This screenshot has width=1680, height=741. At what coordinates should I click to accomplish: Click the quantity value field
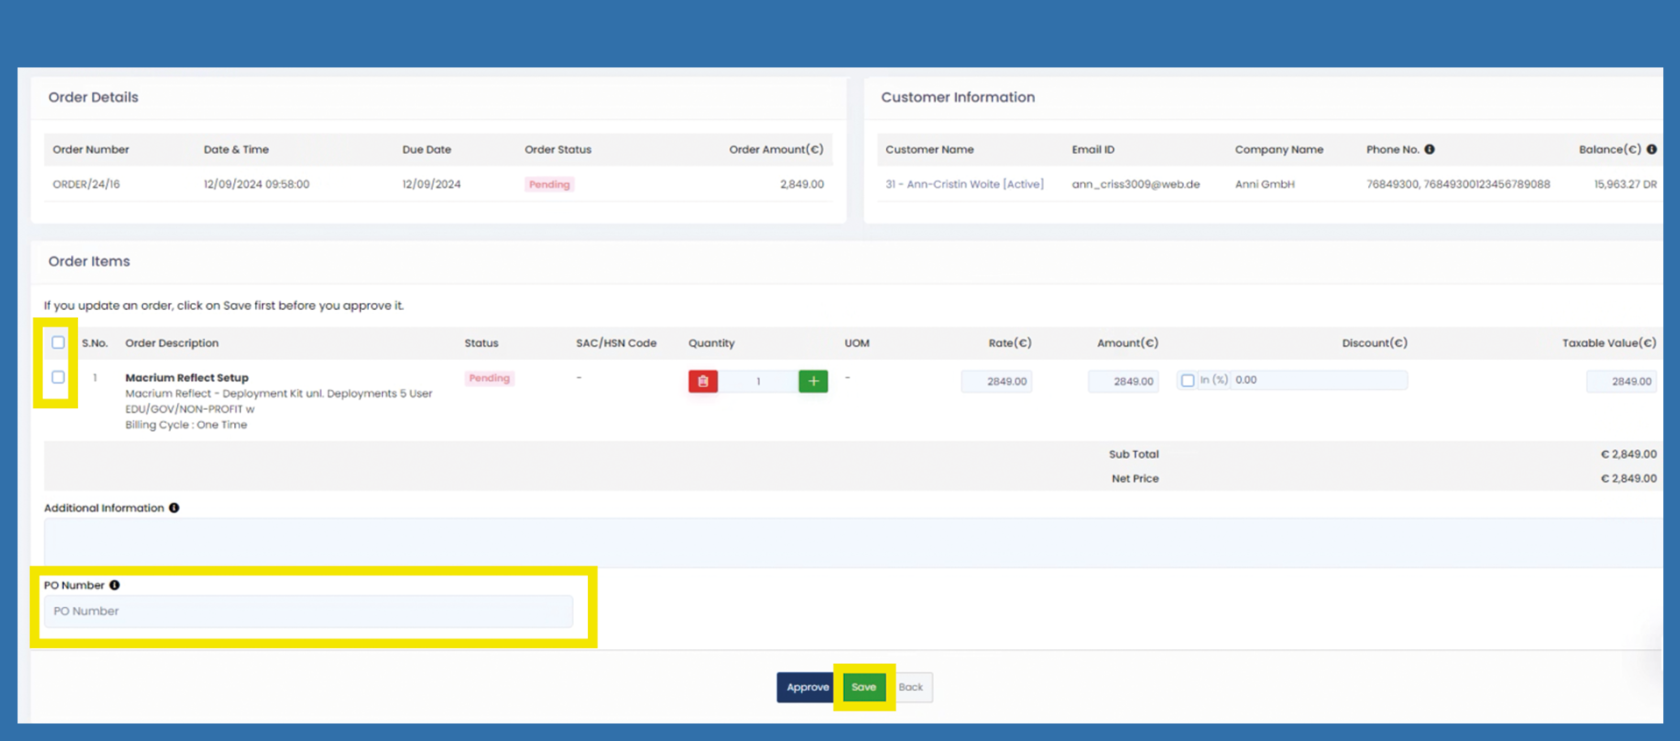click(758, 381)
